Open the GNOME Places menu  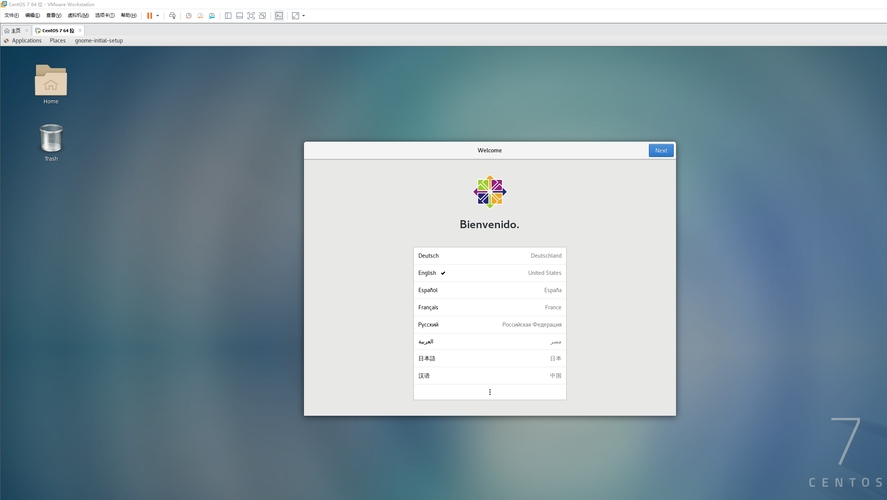[58, 41]
